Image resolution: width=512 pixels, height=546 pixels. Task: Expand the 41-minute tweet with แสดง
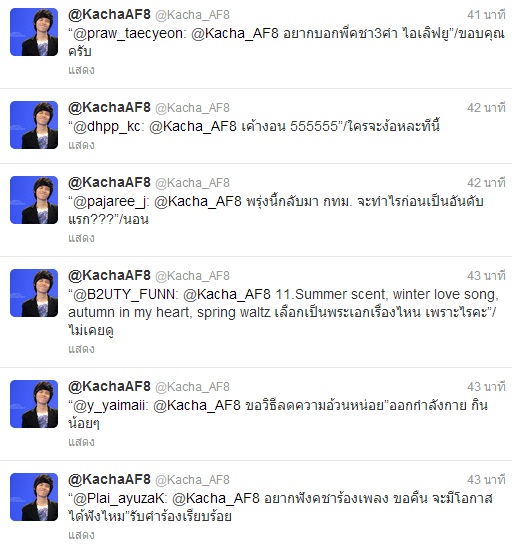(81, 70)
